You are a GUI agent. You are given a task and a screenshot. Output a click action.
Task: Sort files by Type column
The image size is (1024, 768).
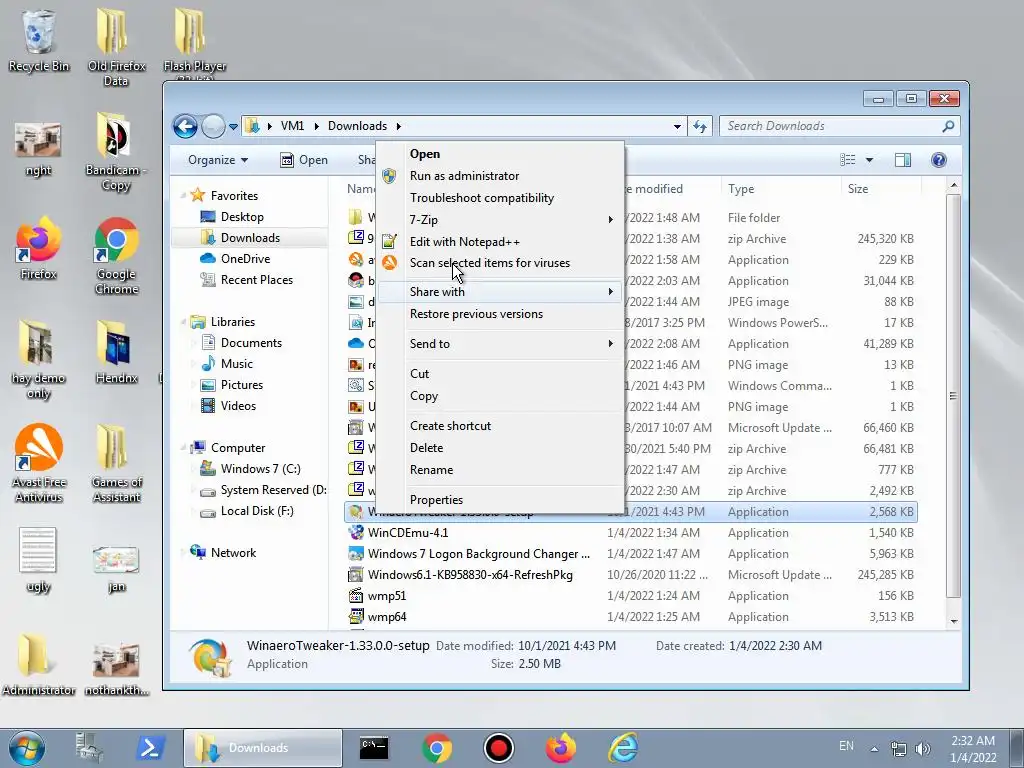[x=781, y=189]
